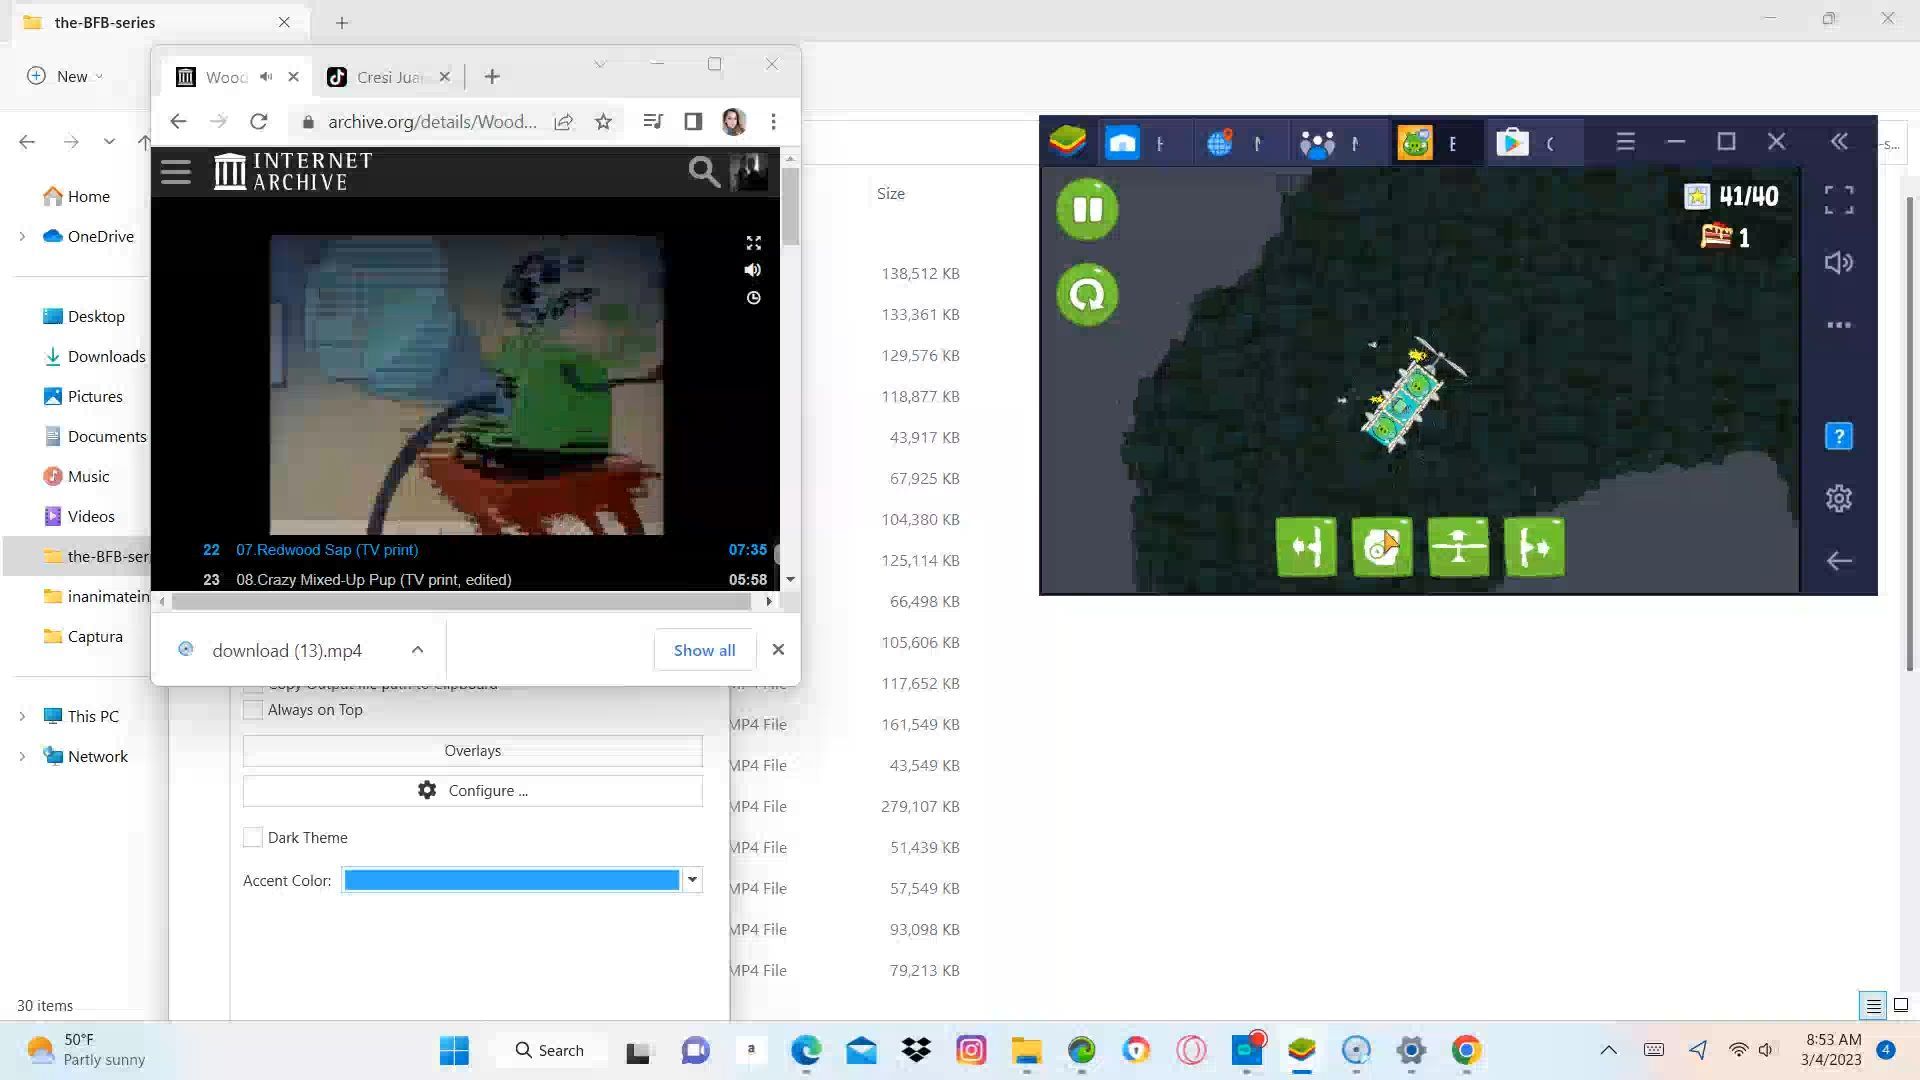Viewport: 1920px width, 1080px height.
Task: Click the archive page vertical scrollbar
Action: pos(790,208)
